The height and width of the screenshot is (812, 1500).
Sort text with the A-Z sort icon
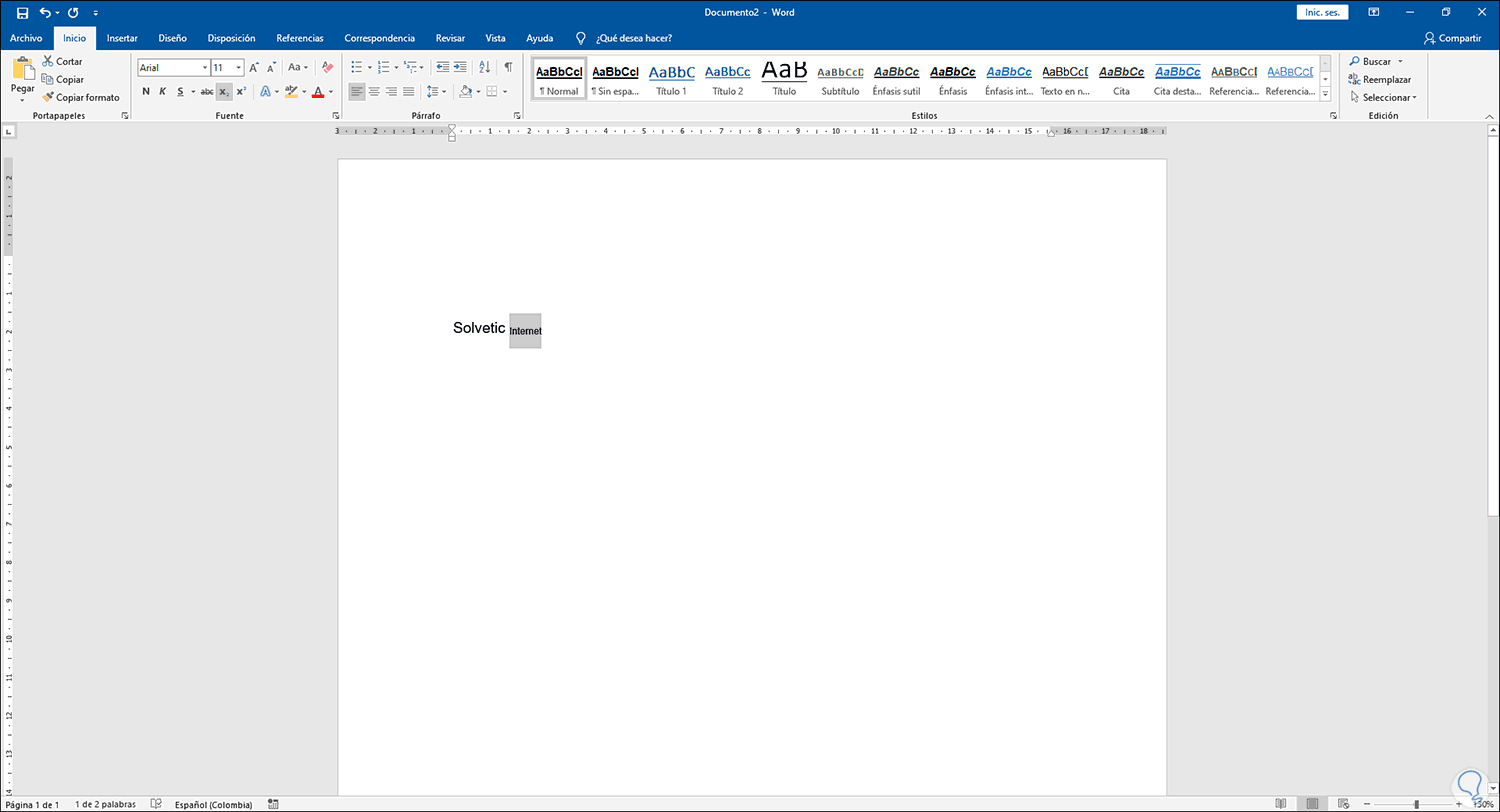point(485,67)
